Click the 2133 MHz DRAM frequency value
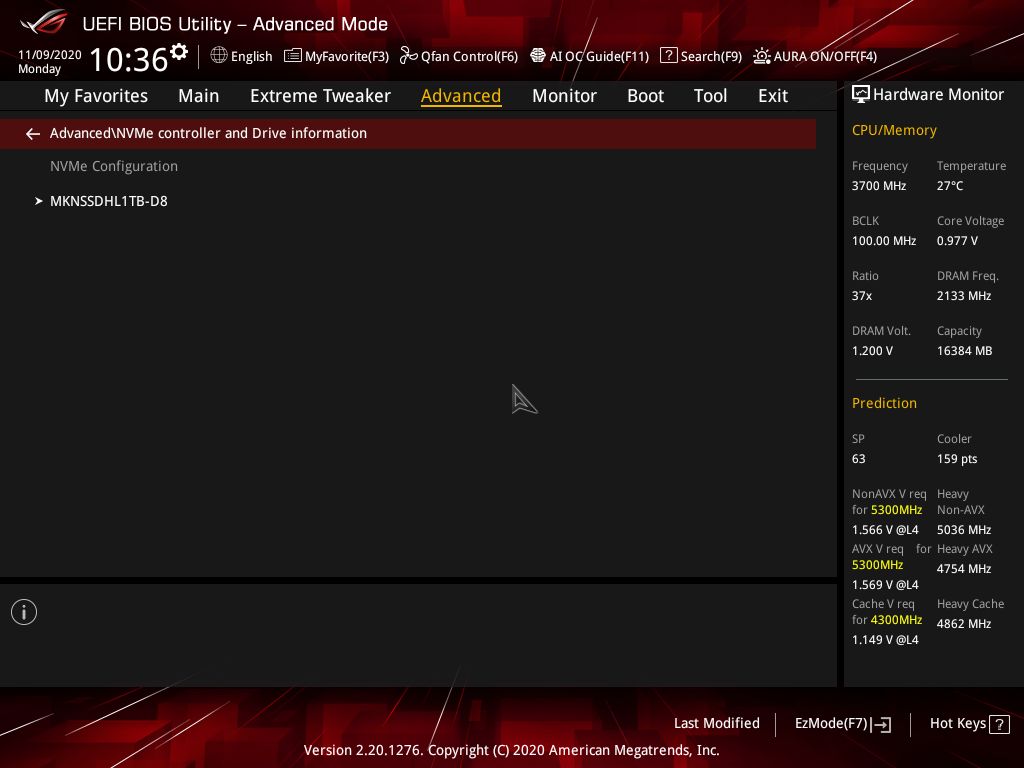 click(x=964, y=296)
